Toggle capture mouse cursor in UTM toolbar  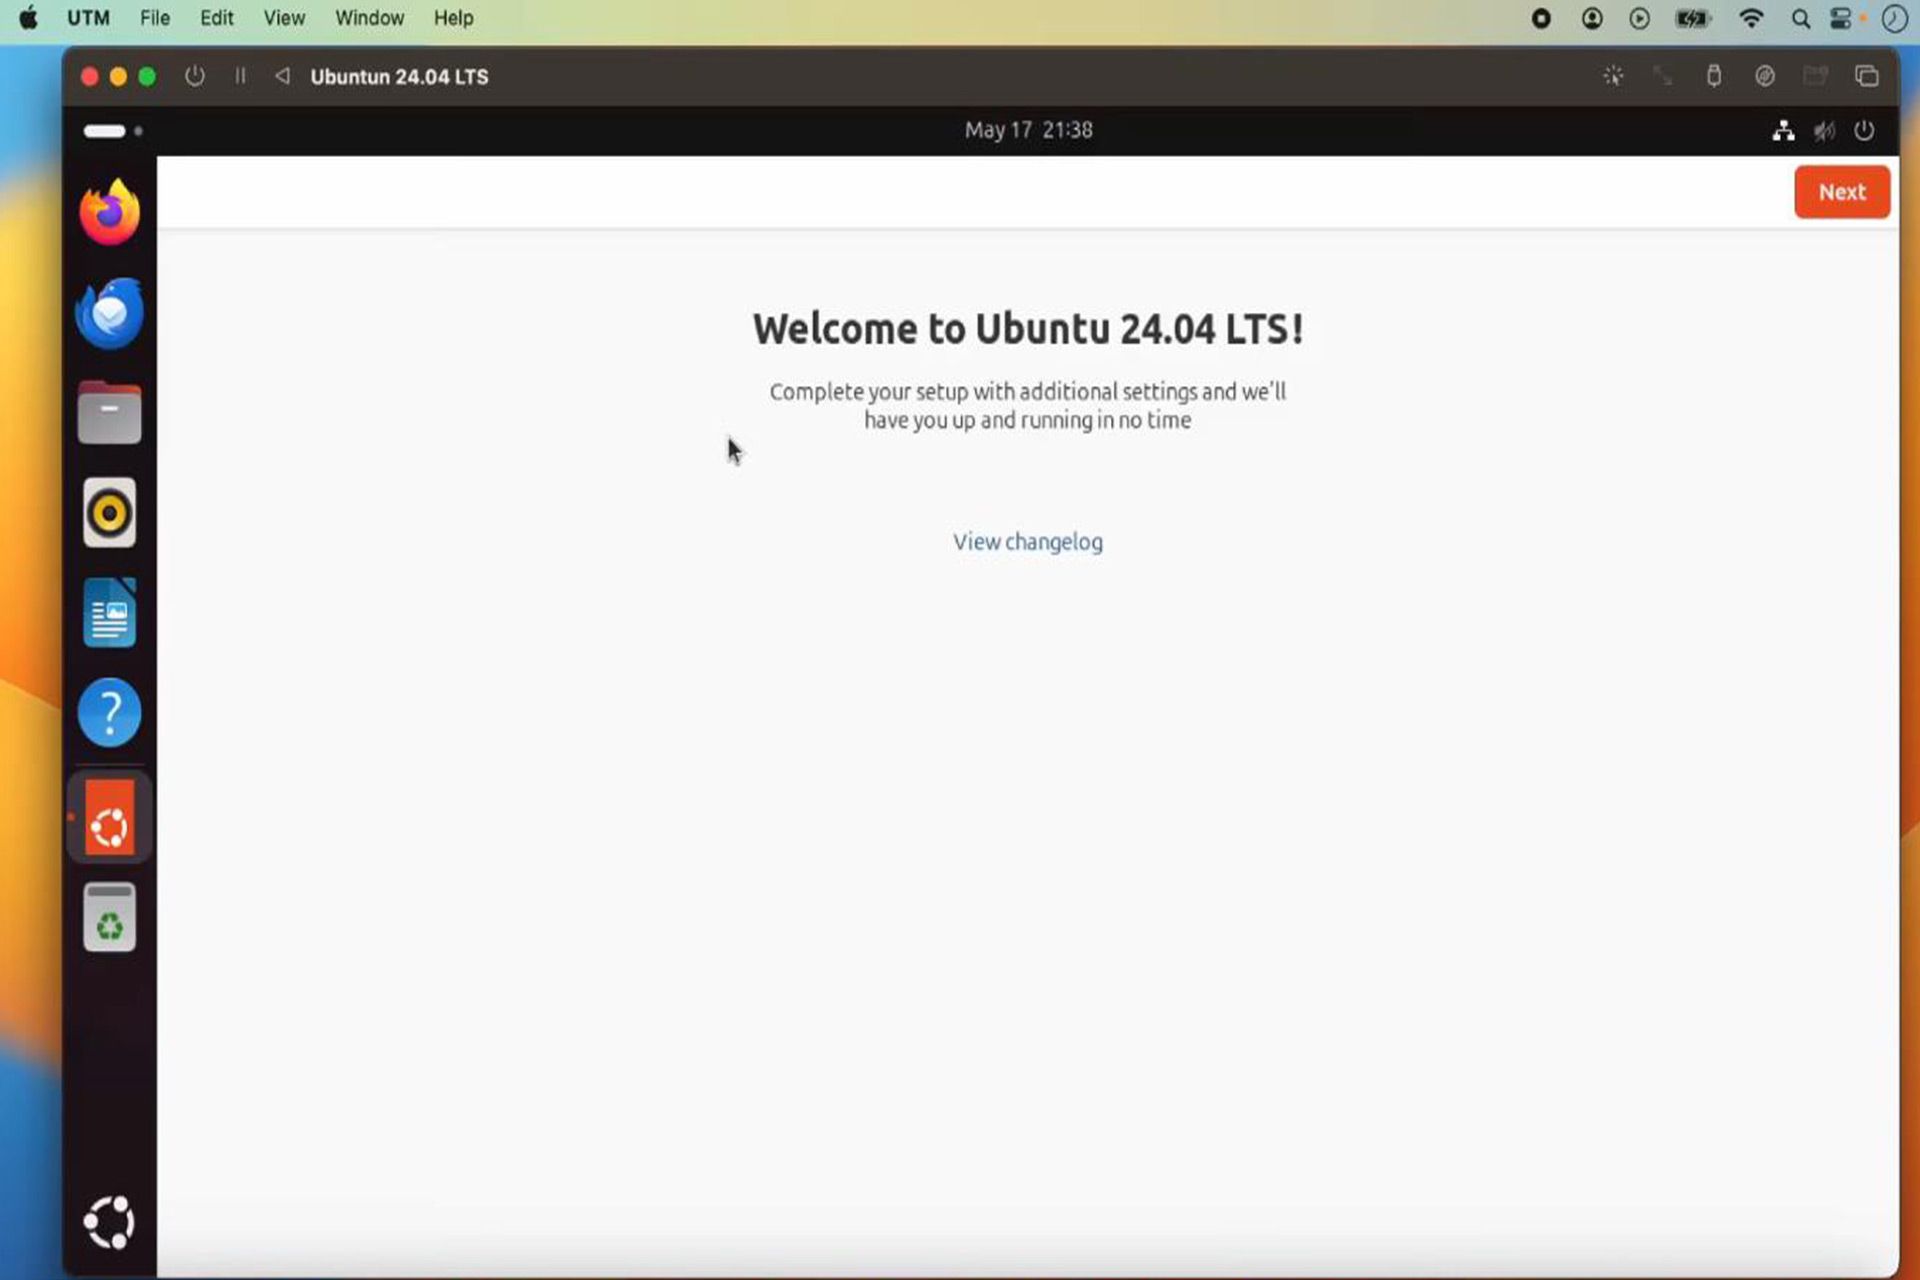coord(1613,76)
